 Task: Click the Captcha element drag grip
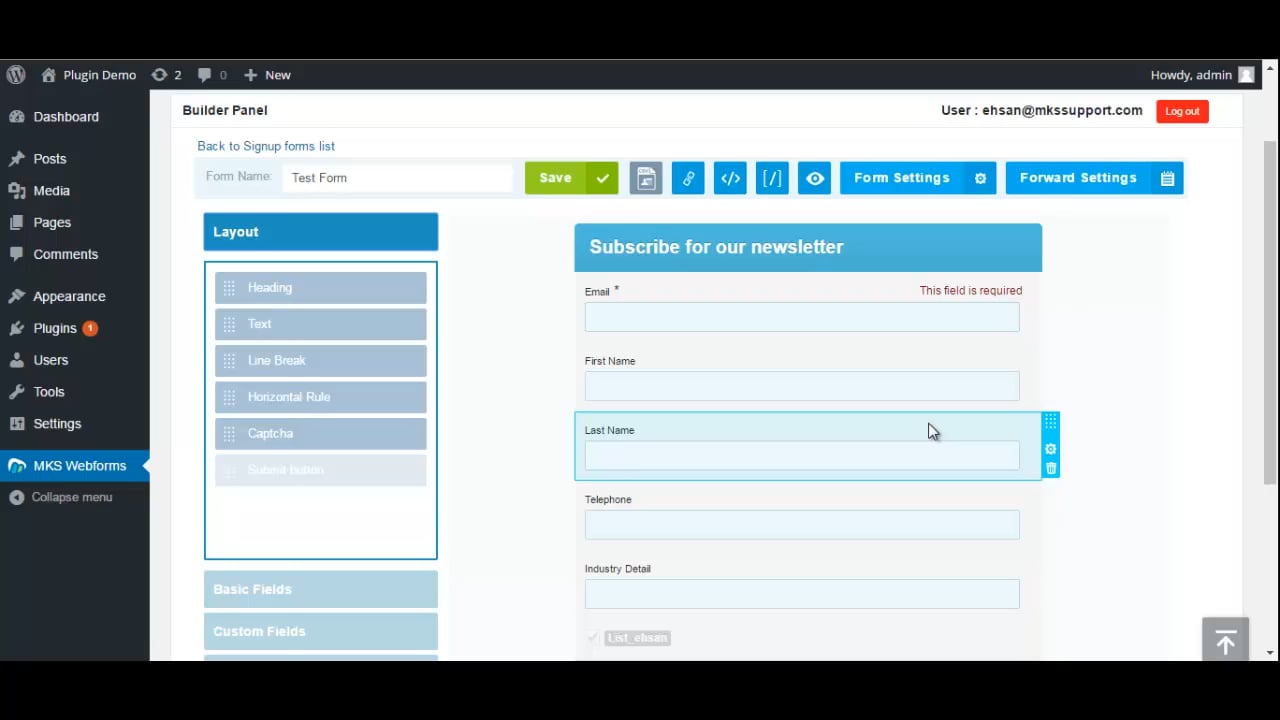pyautogui.click(x=229, y=434)
